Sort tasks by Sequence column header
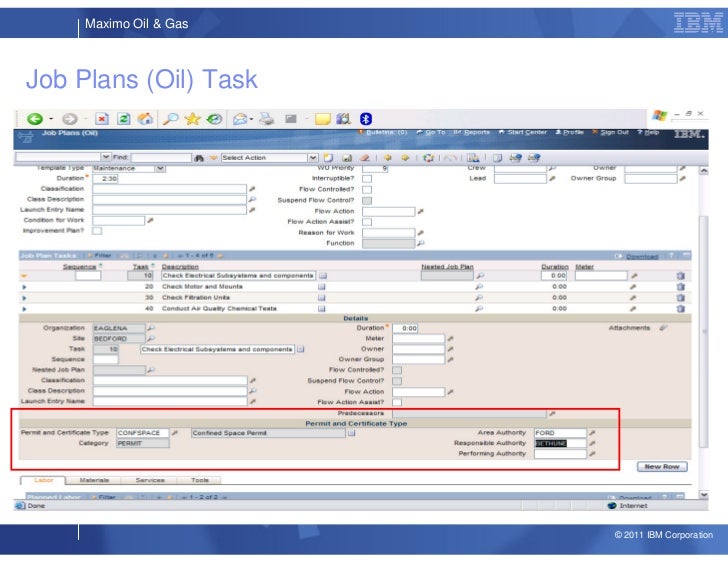 pyautogui.click(x=79, y=267)
